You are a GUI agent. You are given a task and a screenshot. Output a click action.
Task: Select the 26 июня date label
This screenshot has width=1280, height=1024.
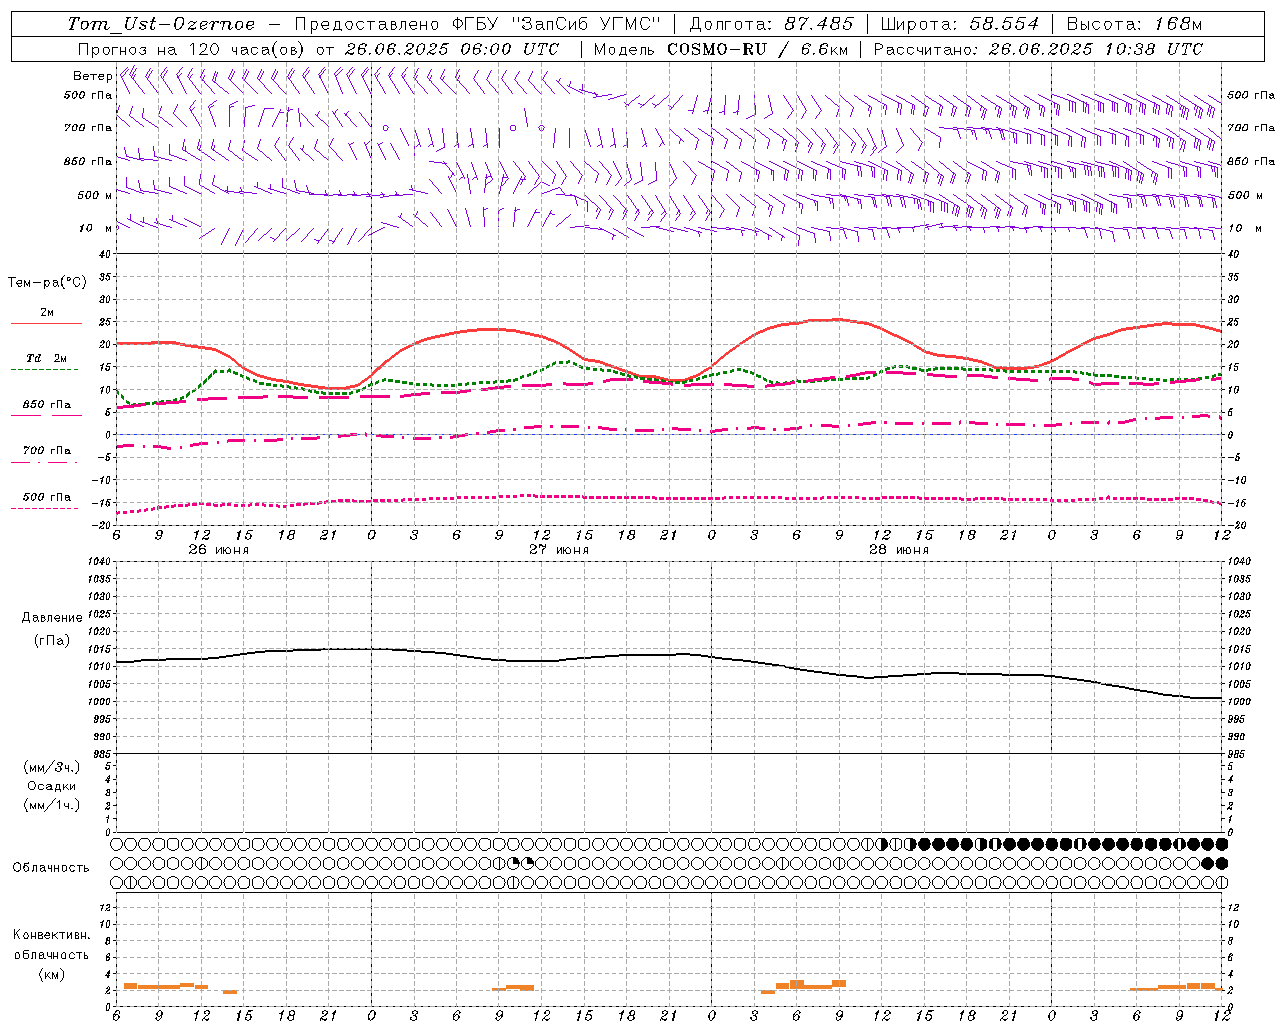[x=219, y=550]
